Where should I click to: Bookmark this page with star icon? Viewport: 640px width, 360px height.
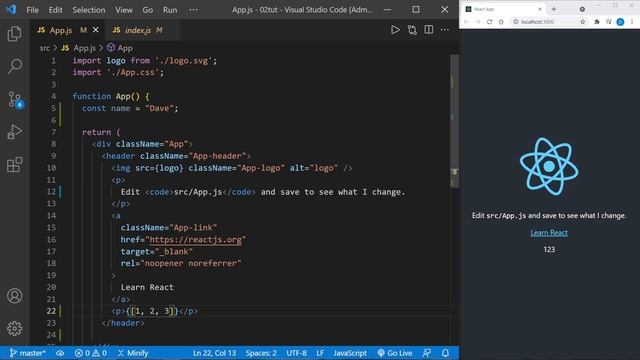582,22
